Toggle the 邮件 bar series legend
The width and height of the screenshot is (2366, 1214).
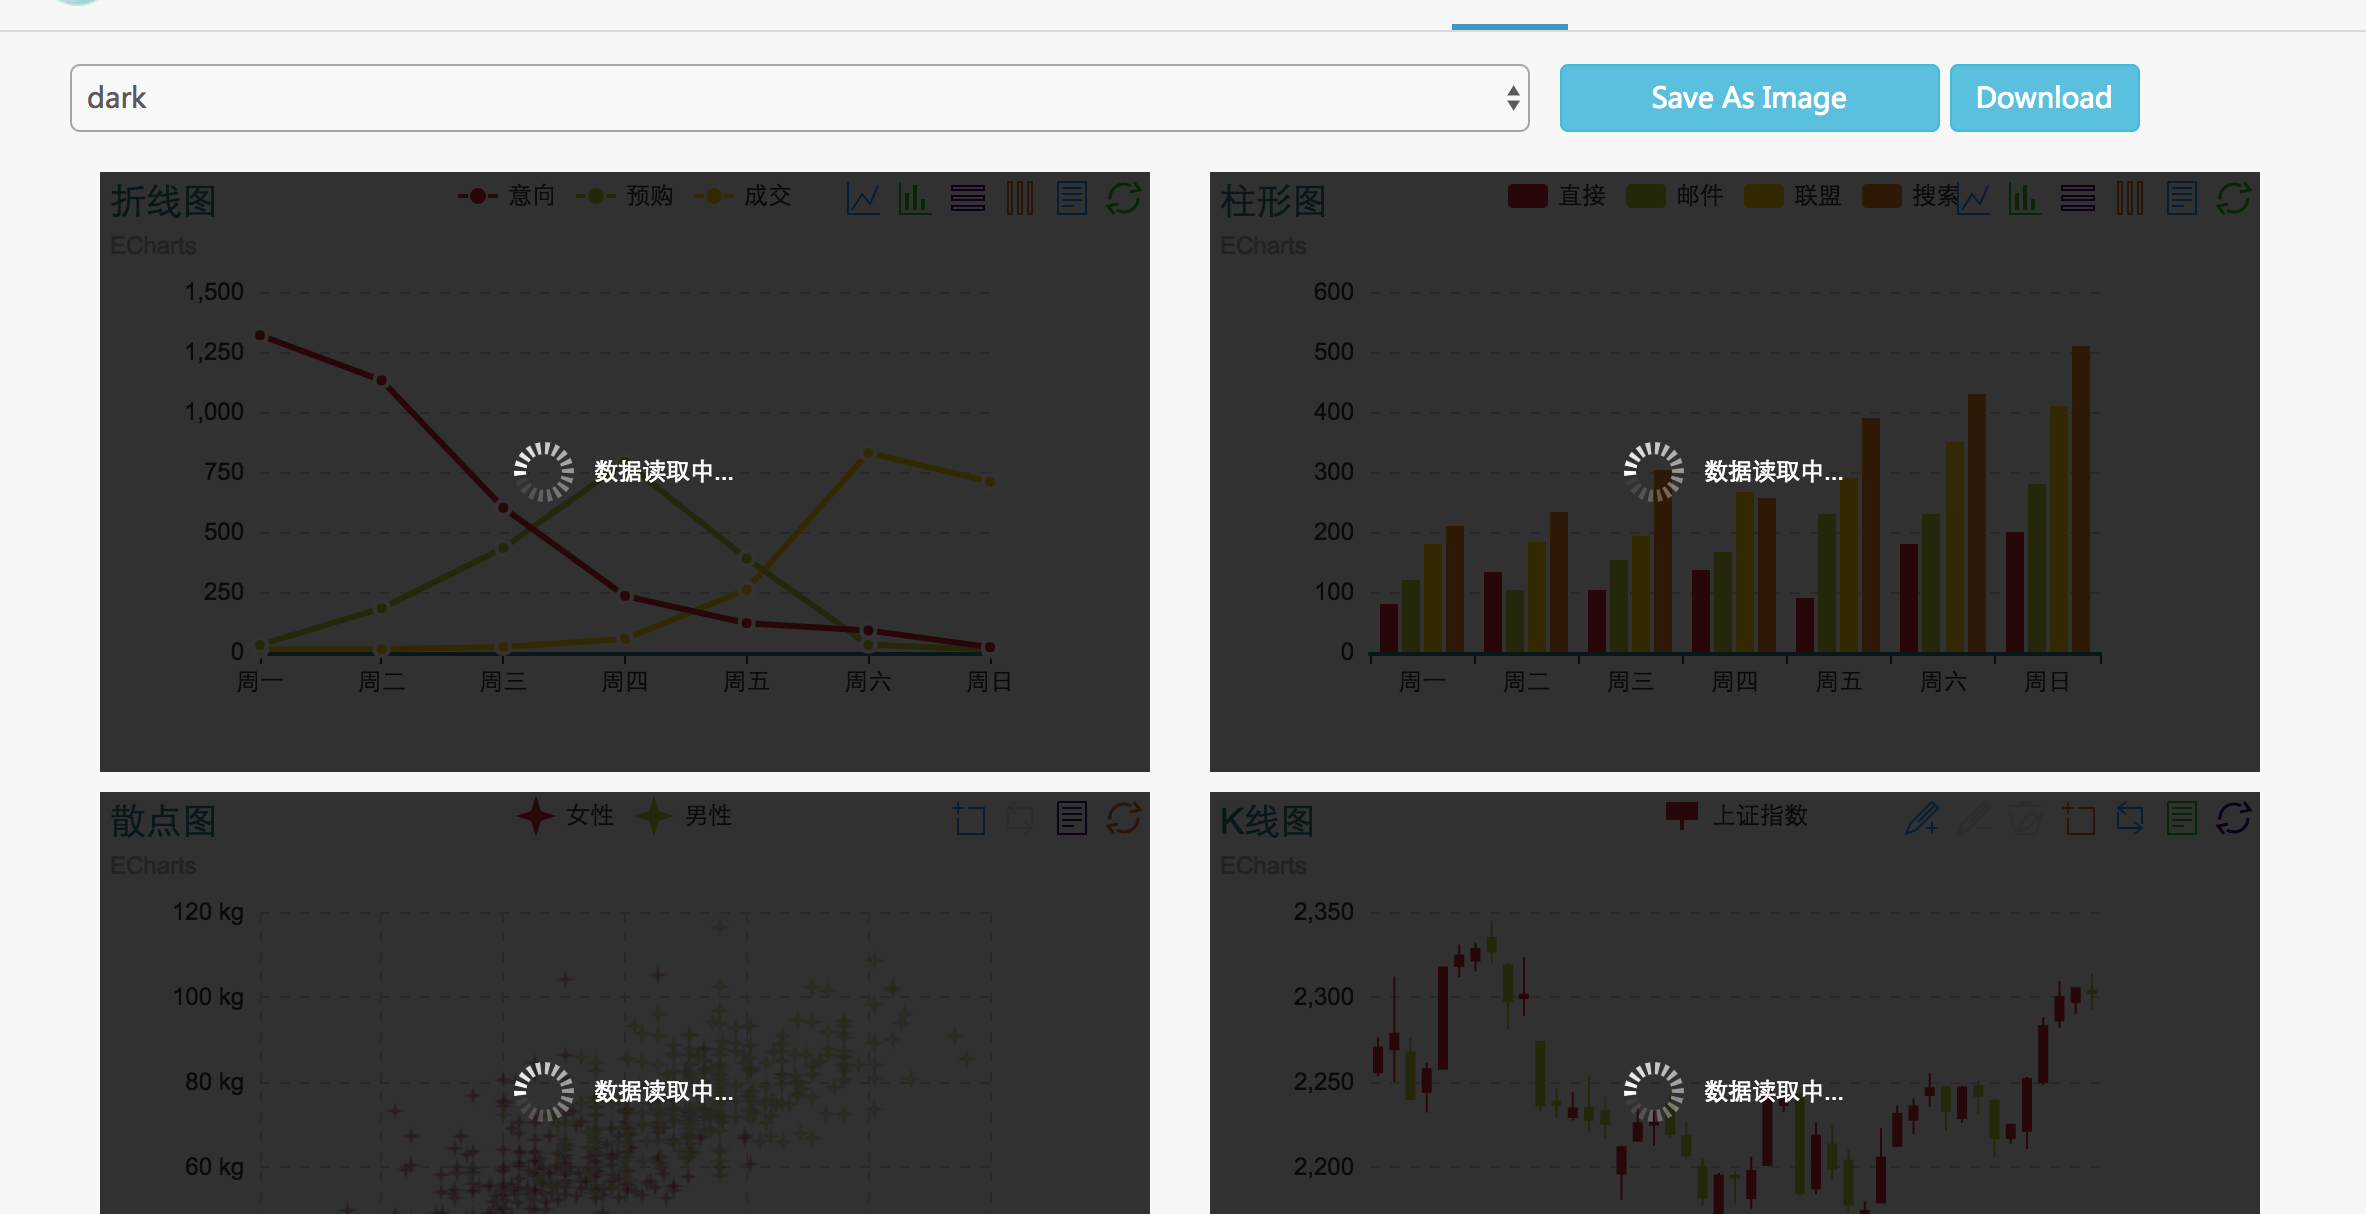point(1675,196)
